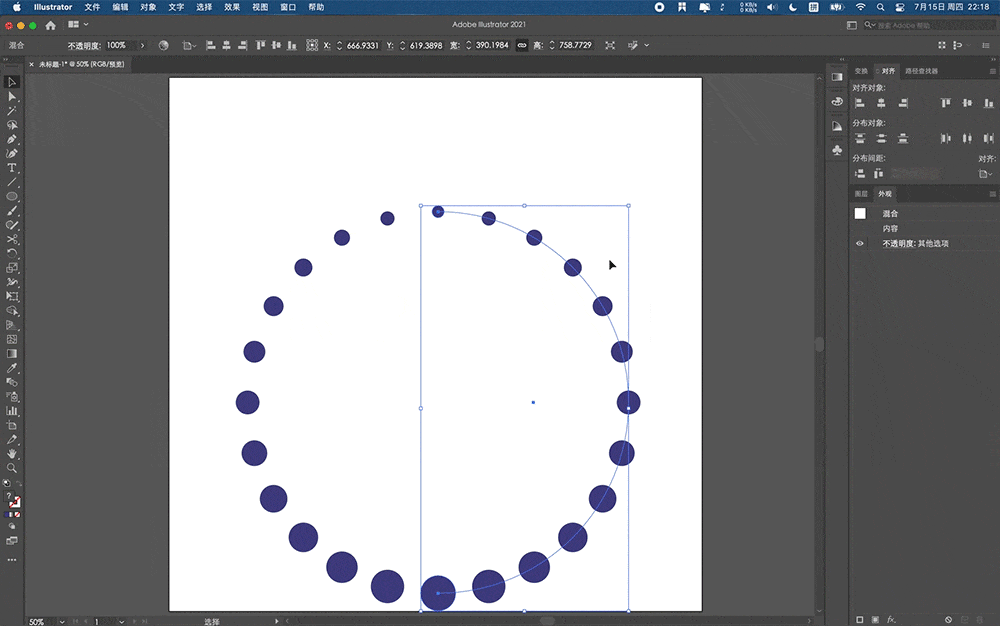This screenshot has width=1000, height=626.
Task: Select the Gradient tool
Action: tap(11, 354)
